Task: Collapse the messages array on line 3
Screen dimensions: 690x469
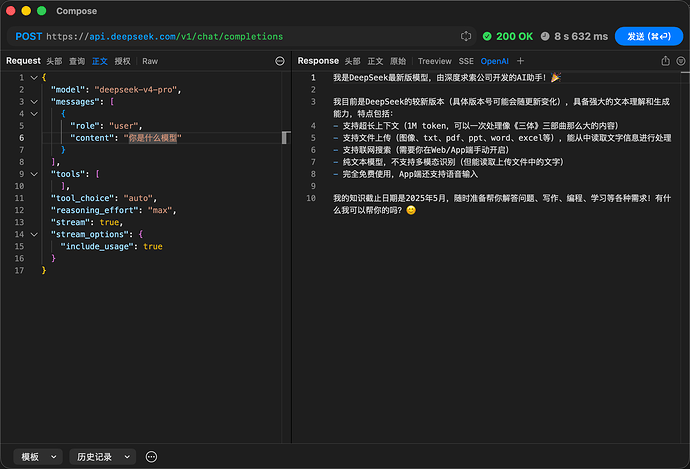Action: pos(34,102)
